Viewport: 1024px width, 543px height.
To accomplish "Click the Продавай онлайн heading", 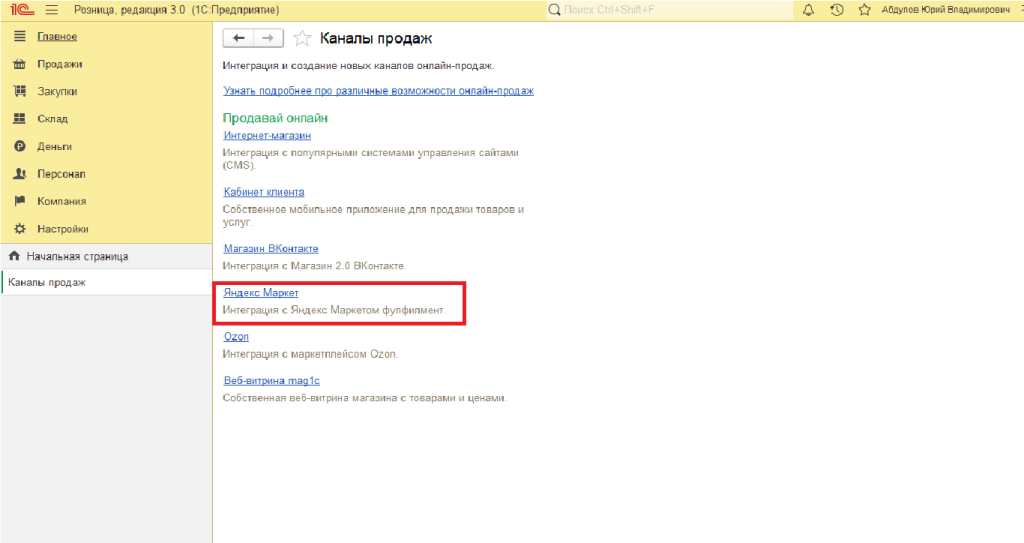I will (x=275, y=118).
